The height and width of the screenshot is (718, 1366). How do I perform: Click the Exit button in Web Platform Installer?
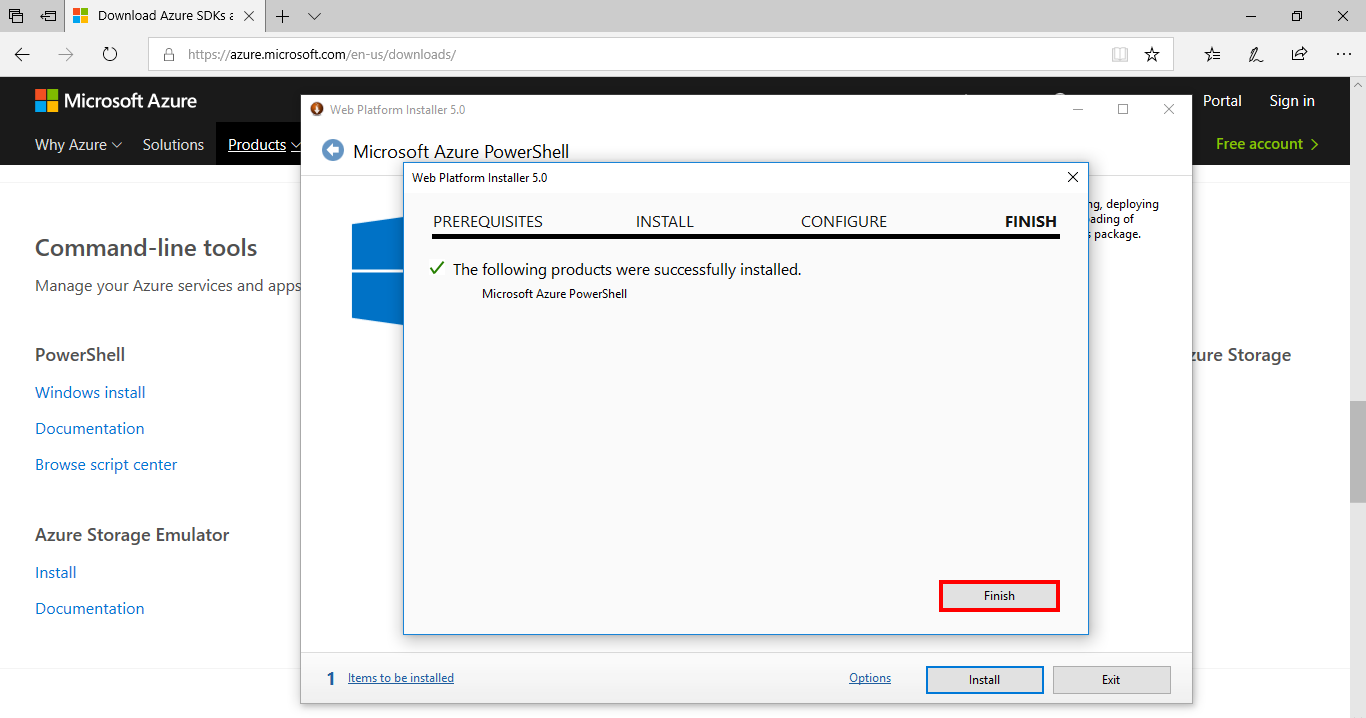coord(1111,680)
